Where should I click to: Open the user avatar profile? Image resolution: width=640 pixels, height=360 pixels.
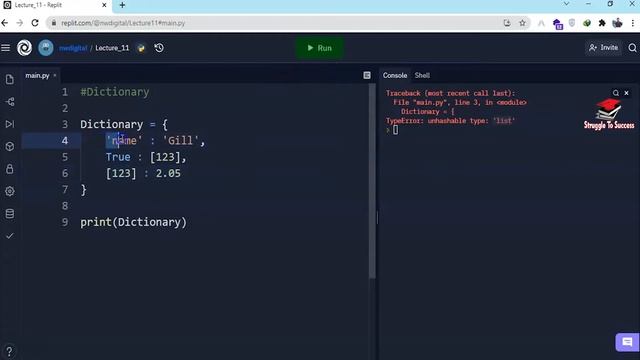point(46,48)
